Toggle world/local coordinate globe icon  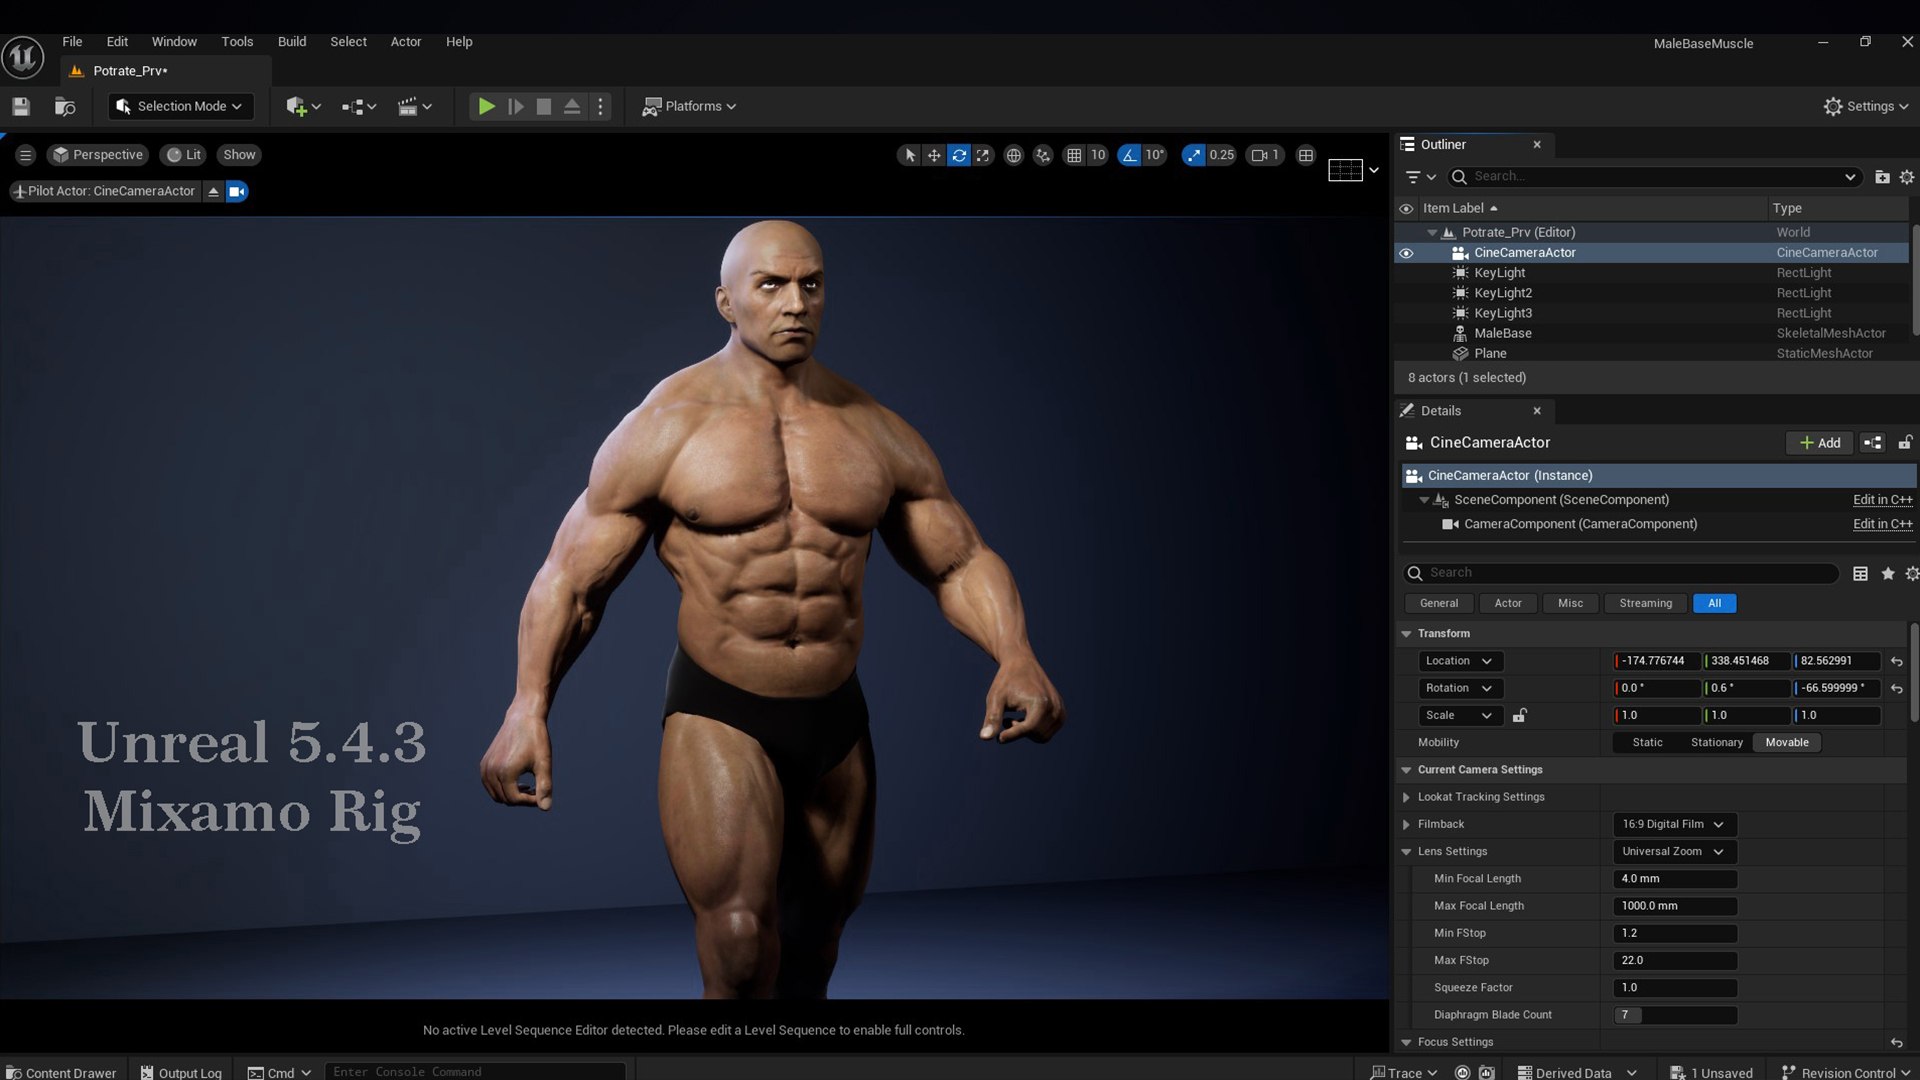point(1014,155)
